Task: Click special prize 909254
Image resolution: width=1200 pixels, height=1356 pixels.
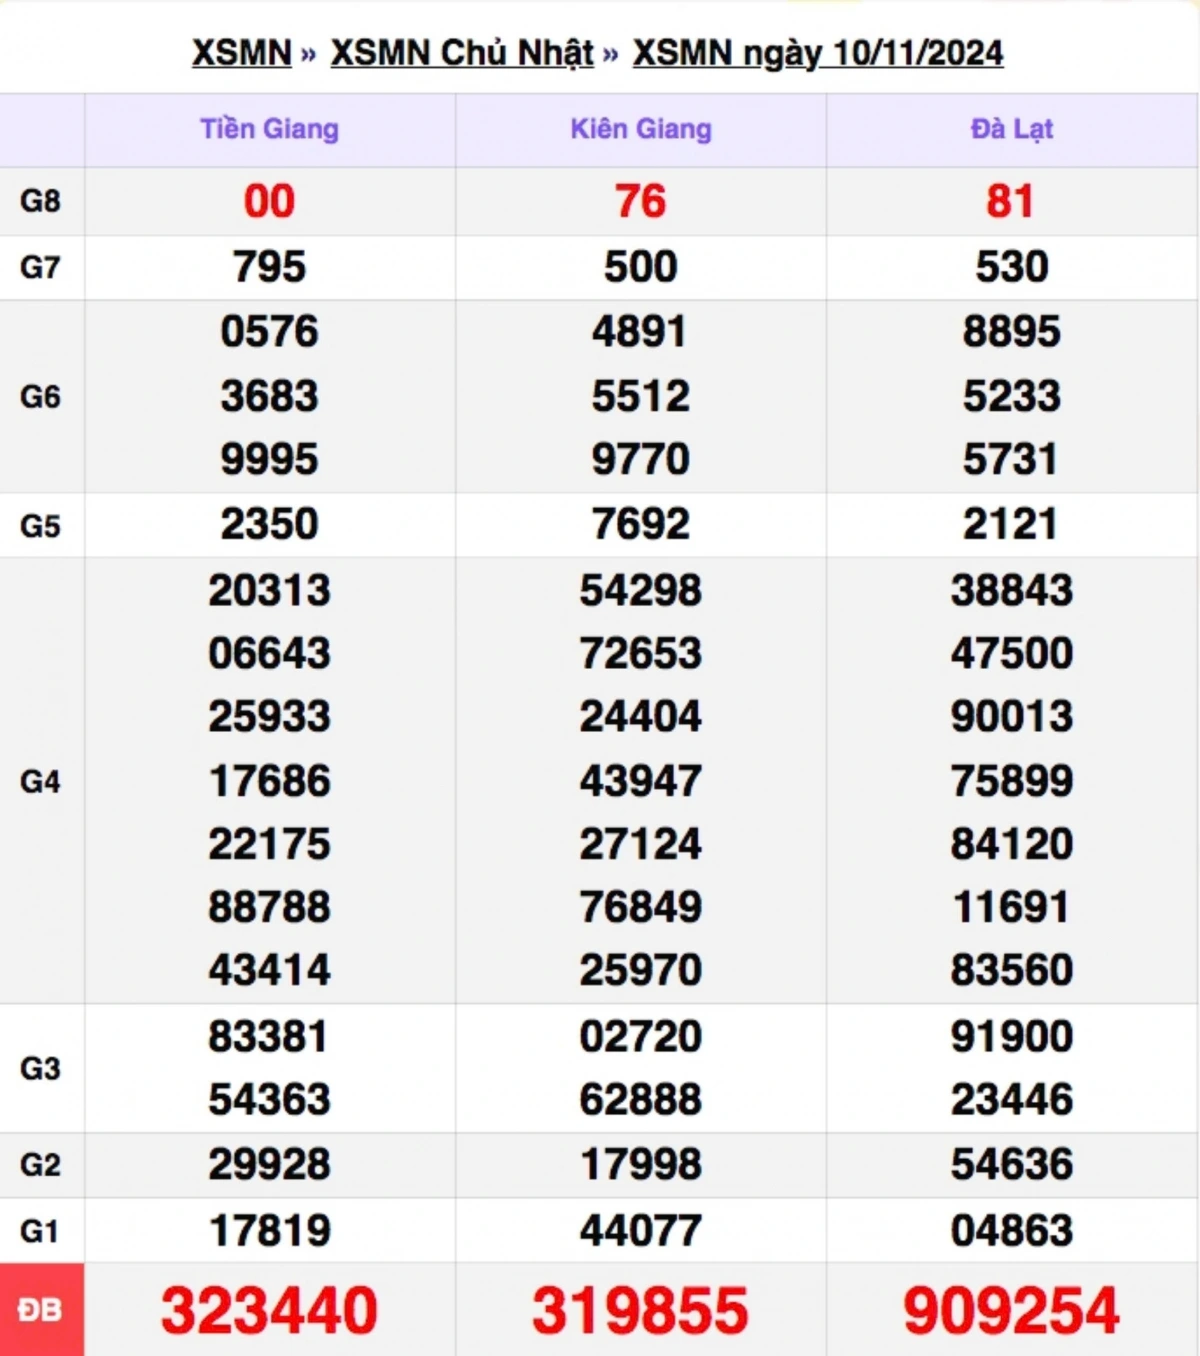Action: 1012,1310
